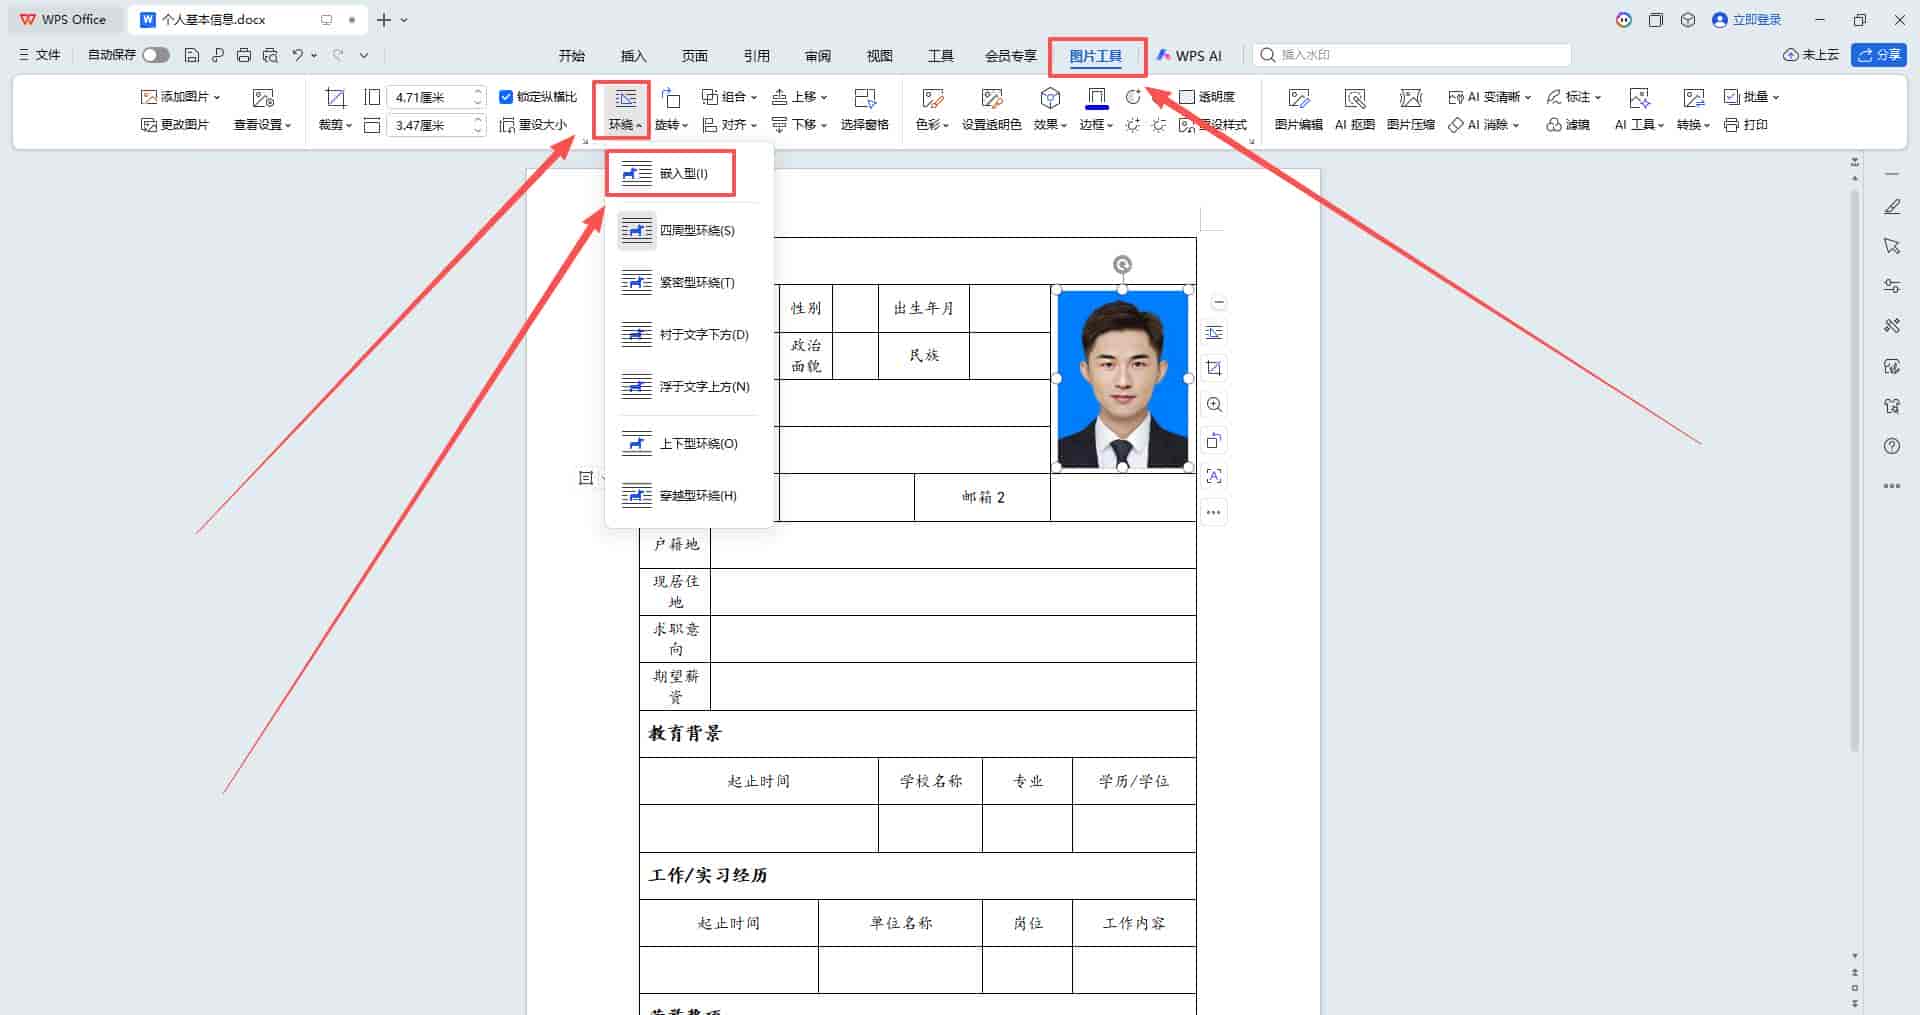Open the 边框 border color dropdown
1920x1015 pixels.
[x=1096, y=110]
